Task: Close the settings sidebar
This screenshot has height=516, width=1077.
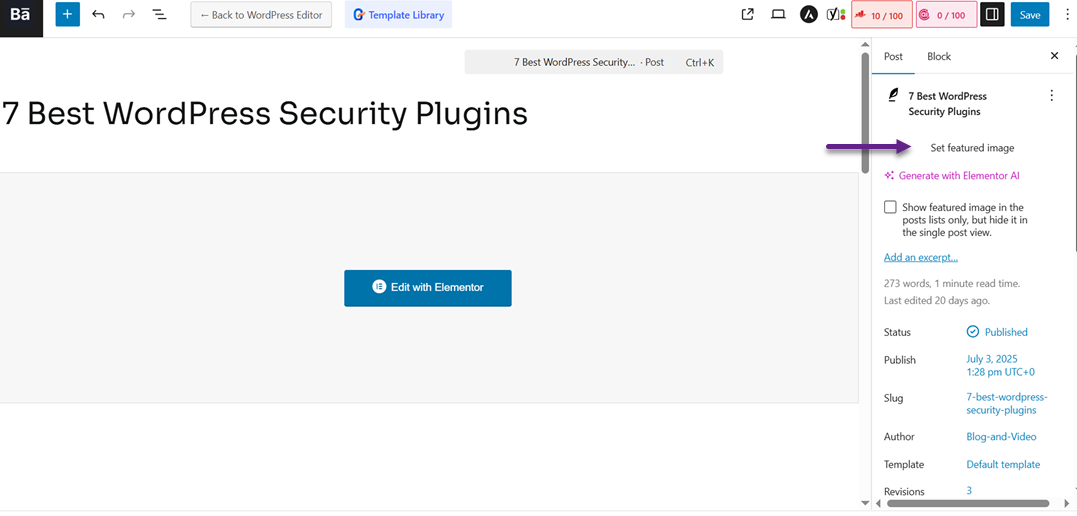Action: [1054, 56]
